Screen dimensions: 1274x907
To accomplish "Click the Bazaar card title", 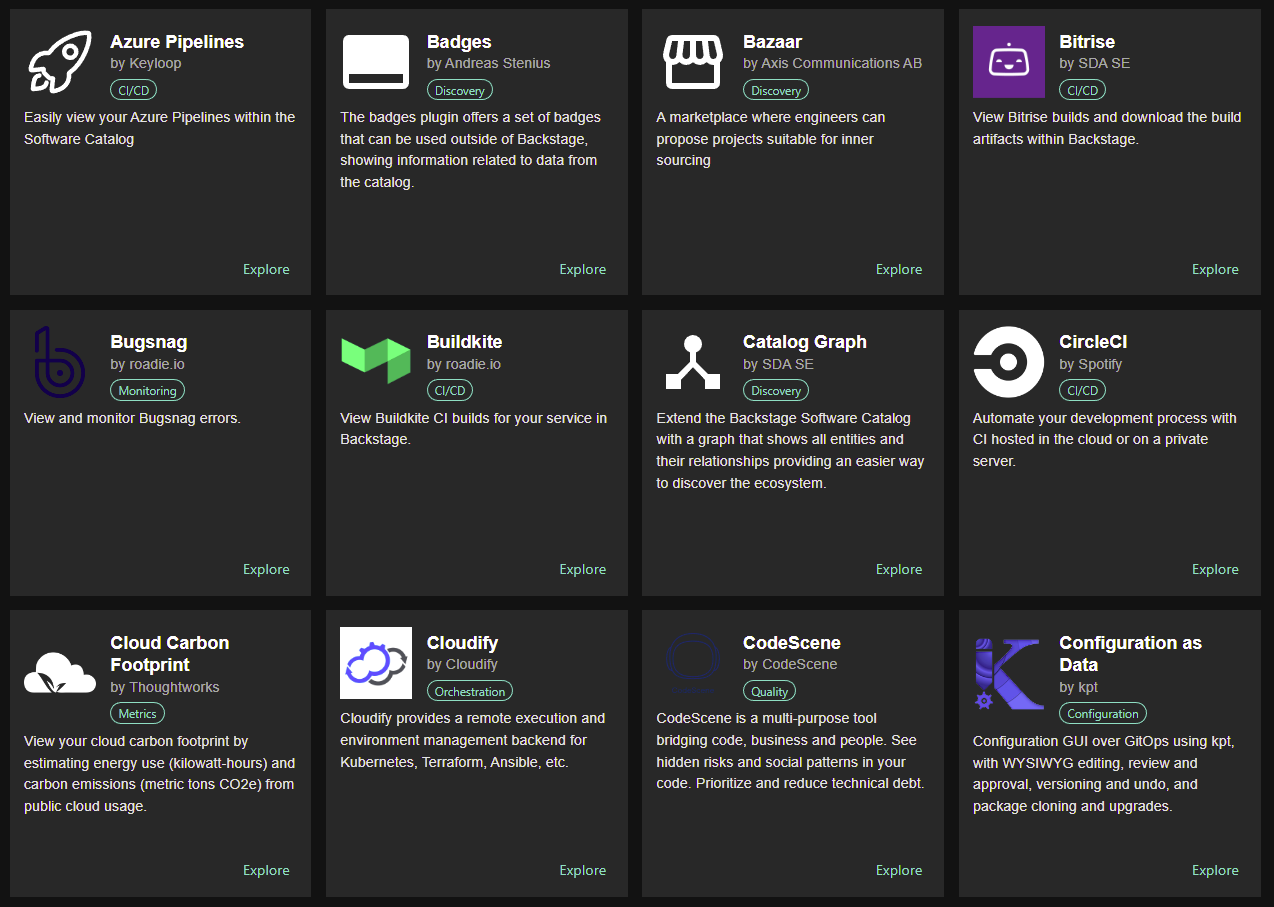I will (772, 42).
